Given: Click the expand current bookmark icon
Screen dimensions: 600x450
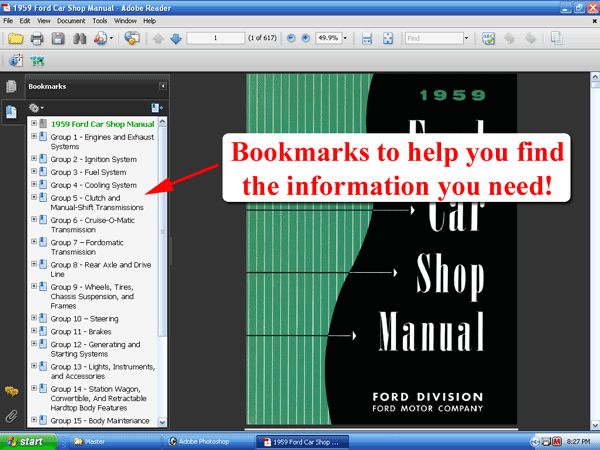Looking at the screenshot, I should (157, 108).
